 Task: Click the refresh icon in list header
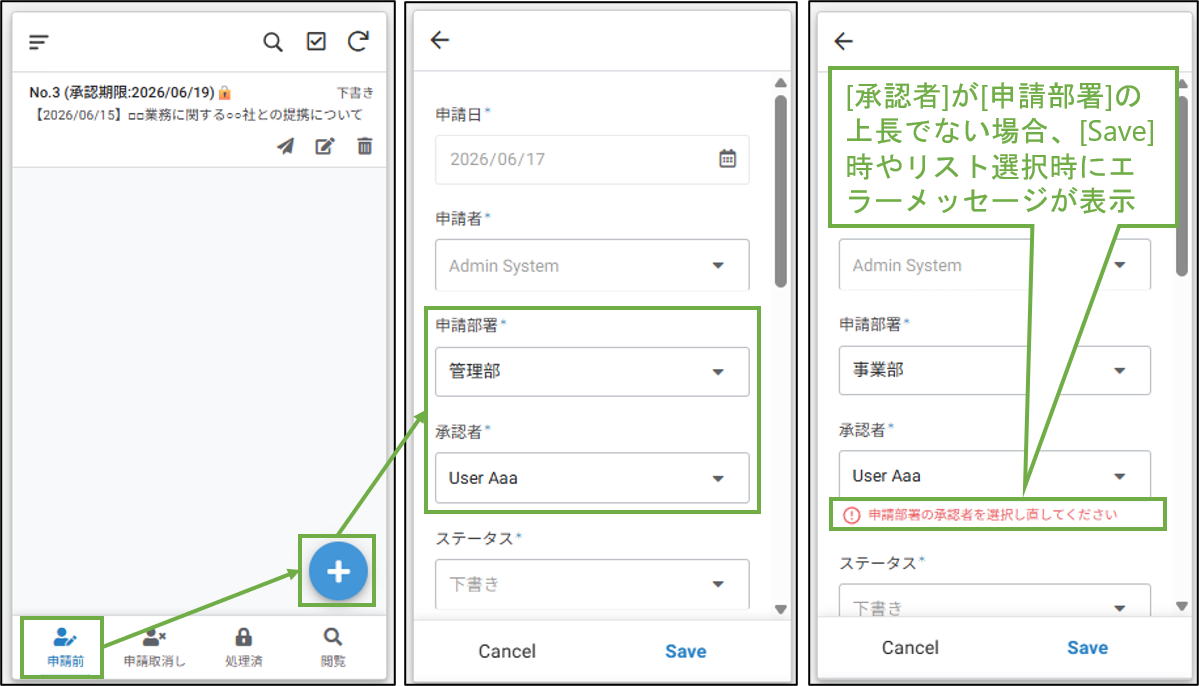(x=359, y=41)
